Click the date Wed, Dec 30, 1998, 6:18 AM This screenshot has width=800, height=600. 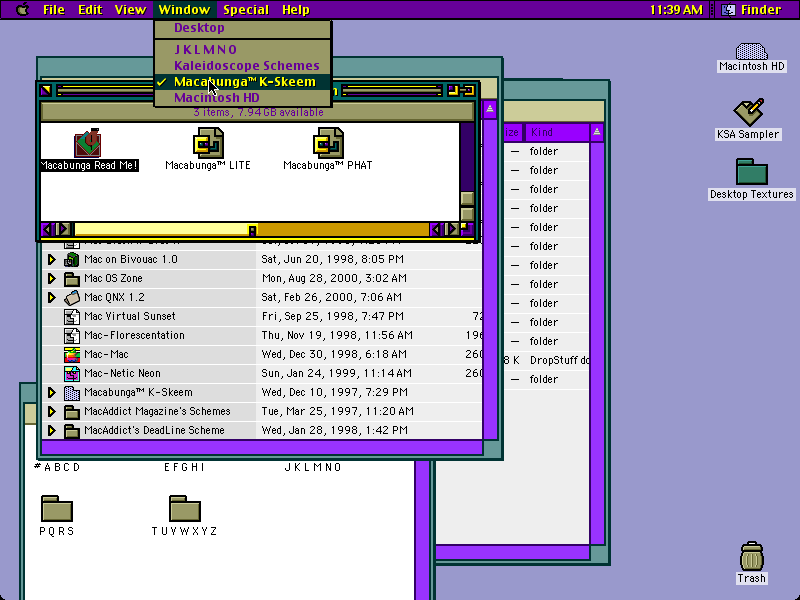point(334,354)
